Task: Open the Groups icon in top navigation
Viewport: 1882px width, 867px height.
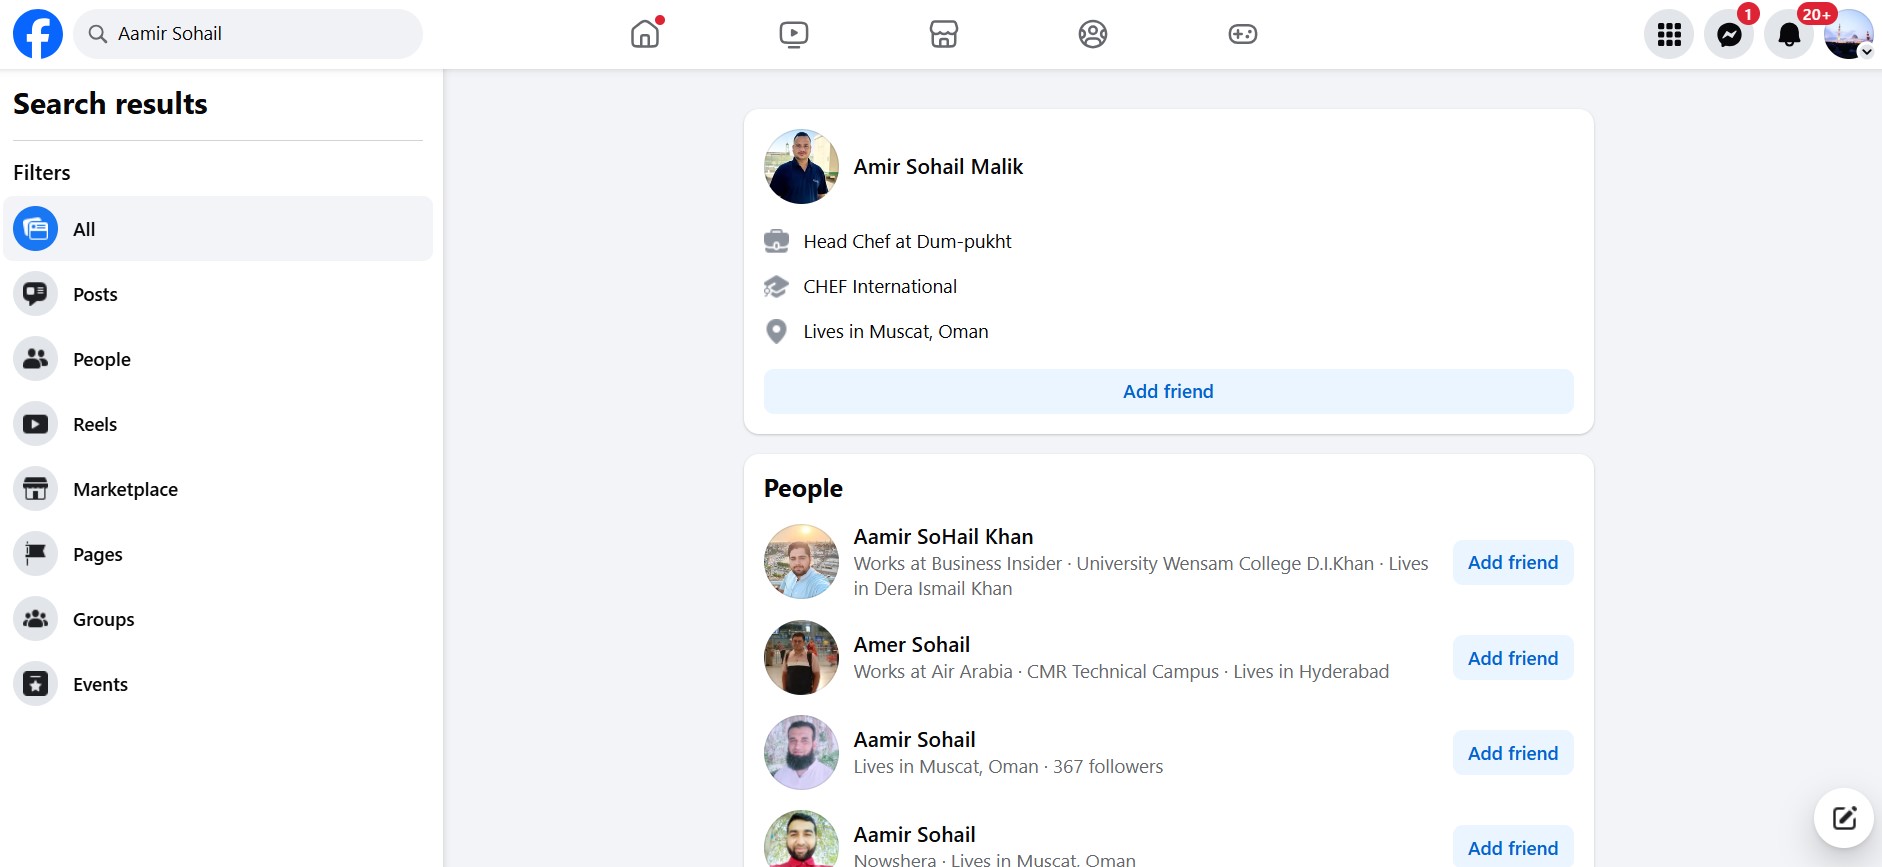Action: [x=1093, y=35]
